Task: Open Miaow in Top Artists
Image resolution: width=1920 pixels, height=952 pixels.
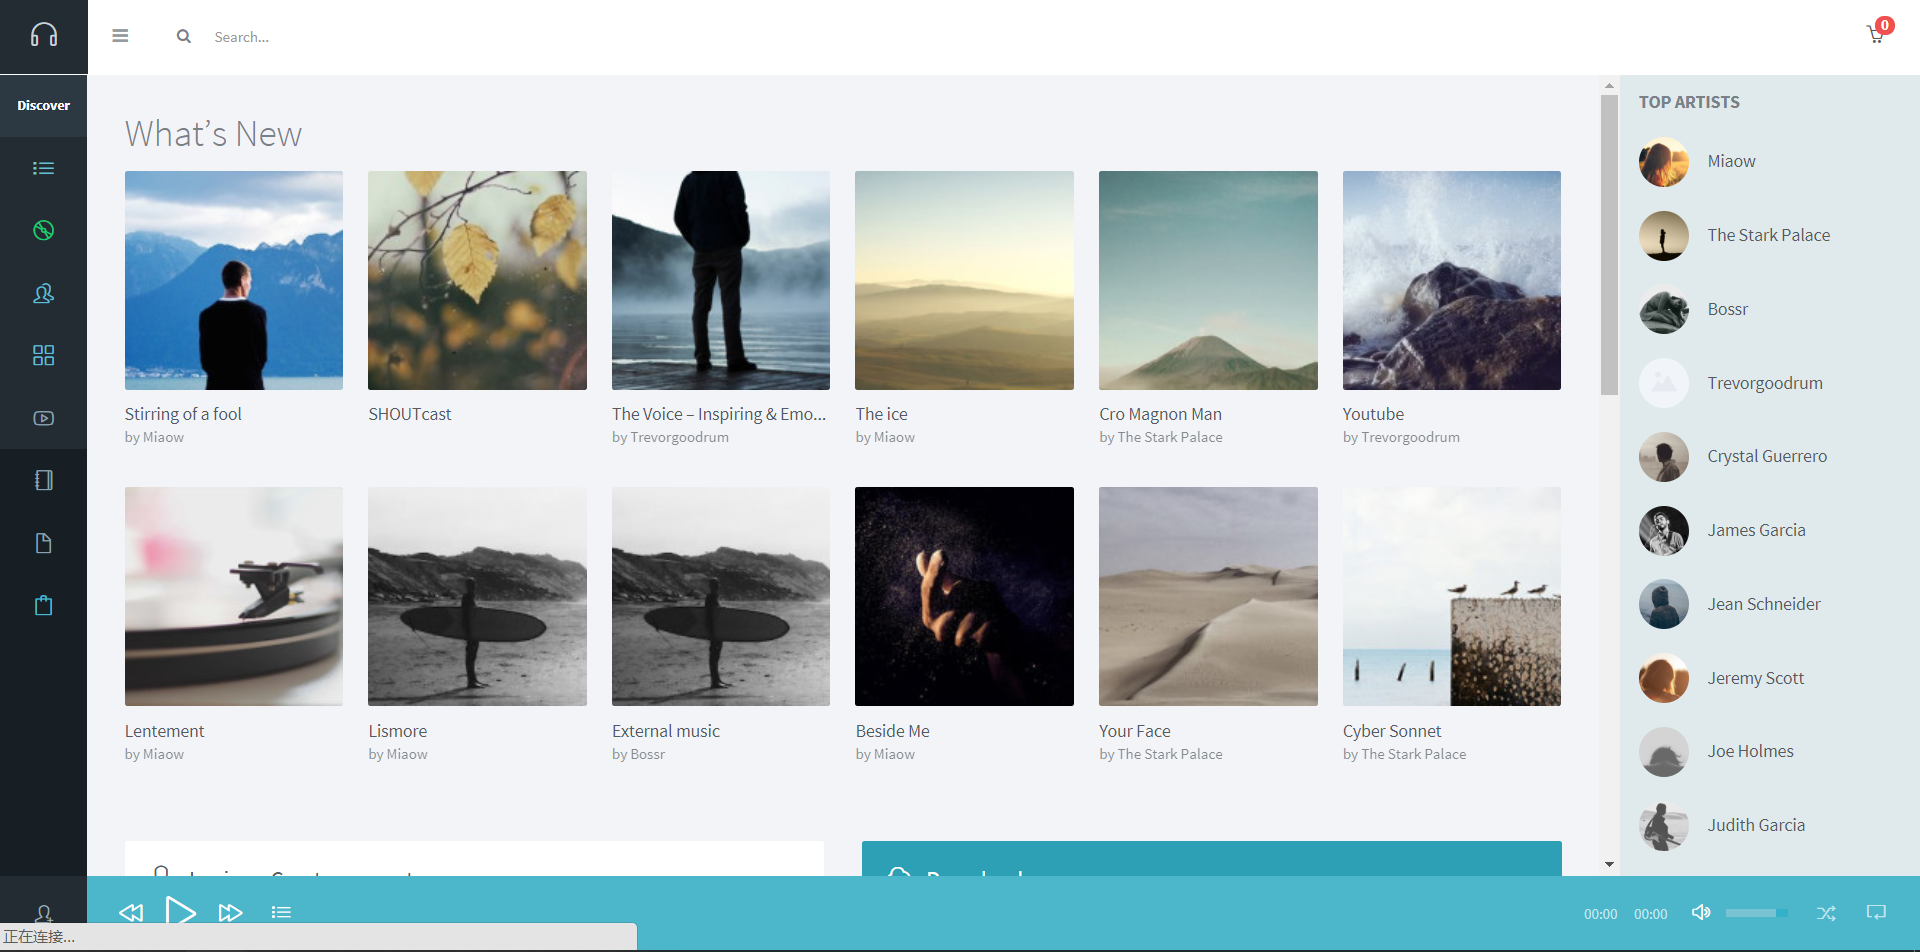Action: point(1731,161)
